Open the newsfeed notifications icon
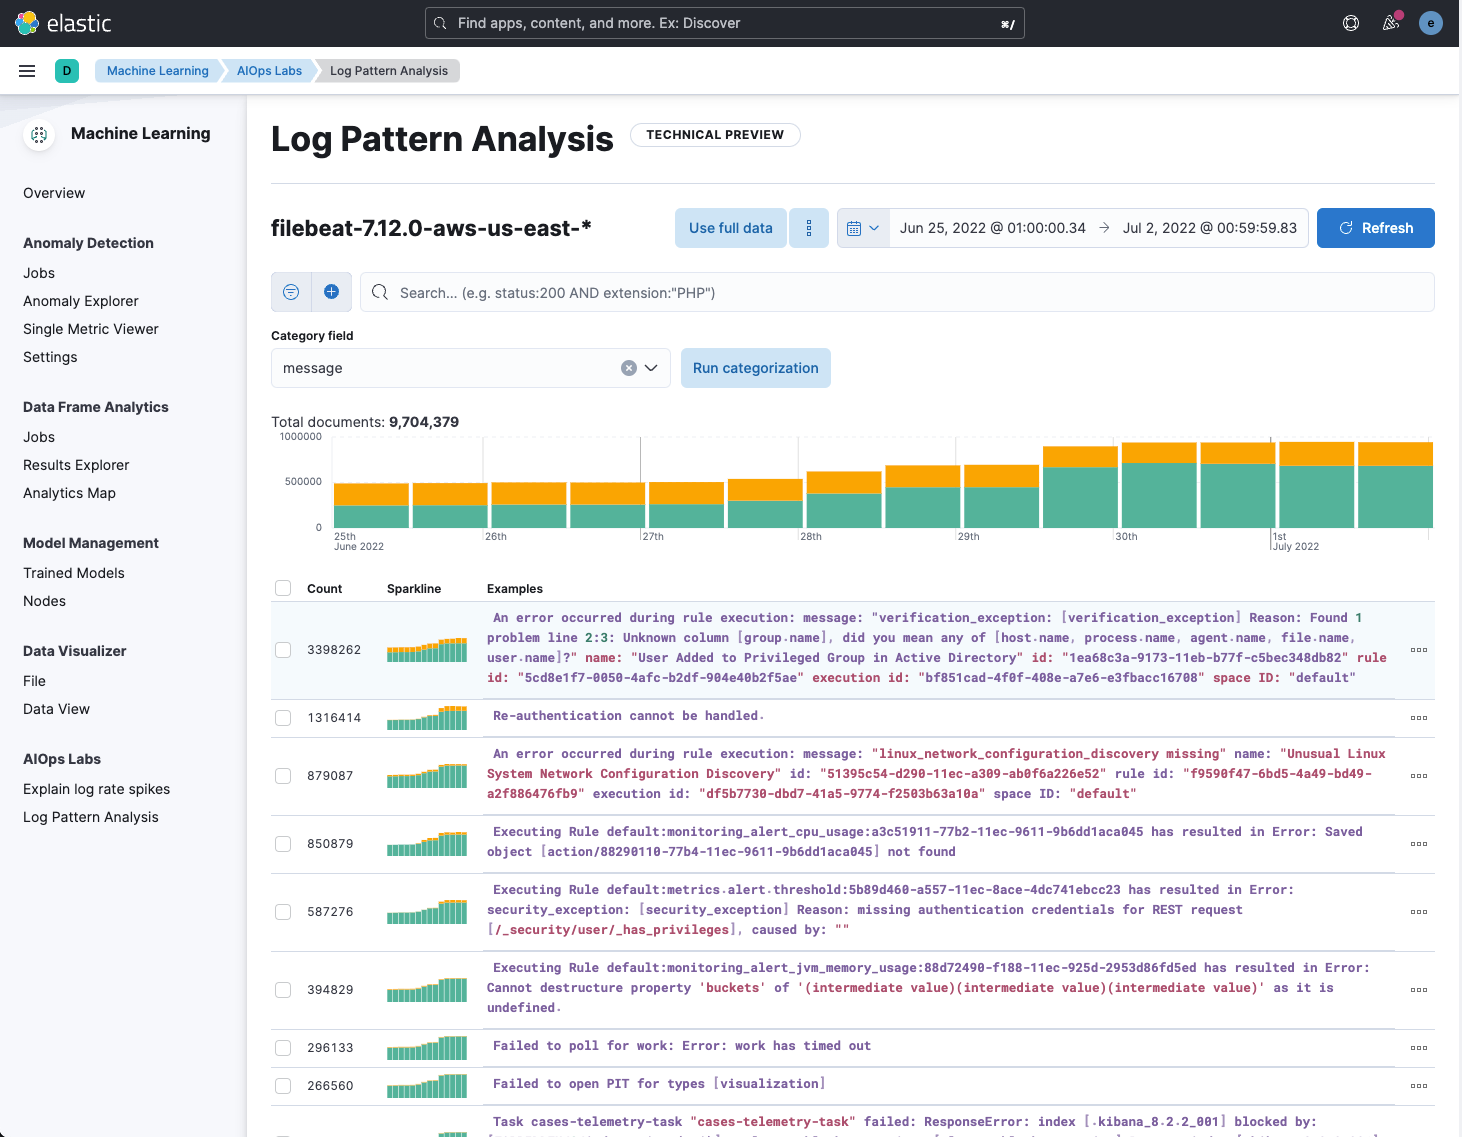This screenshot has width=1462, height=1137. coord(1391,23)
